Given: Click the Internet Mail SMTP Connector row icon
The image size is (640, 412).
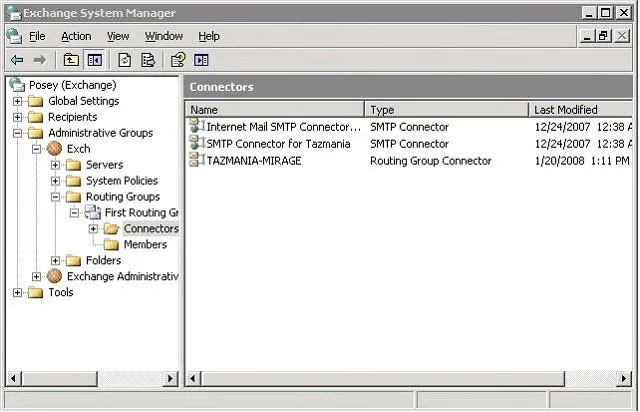Looking at the screenshot, I should click(x=197, y=126).
